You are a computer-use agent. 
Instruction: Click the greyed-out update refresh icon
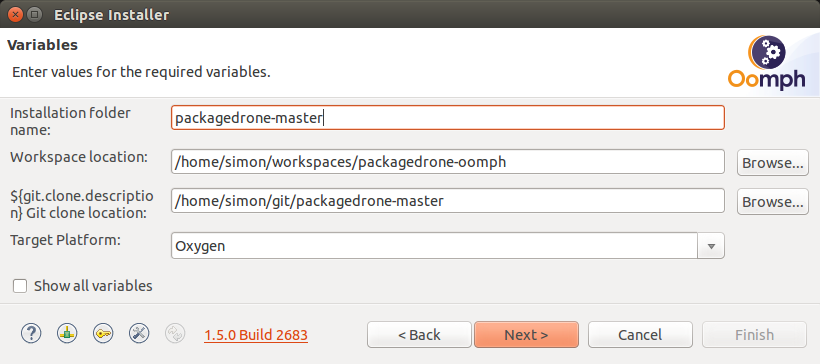pos(175,333)
